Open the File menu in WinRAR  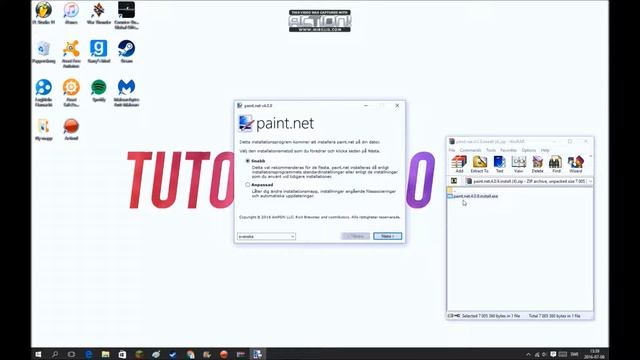[x=452, y=150]
